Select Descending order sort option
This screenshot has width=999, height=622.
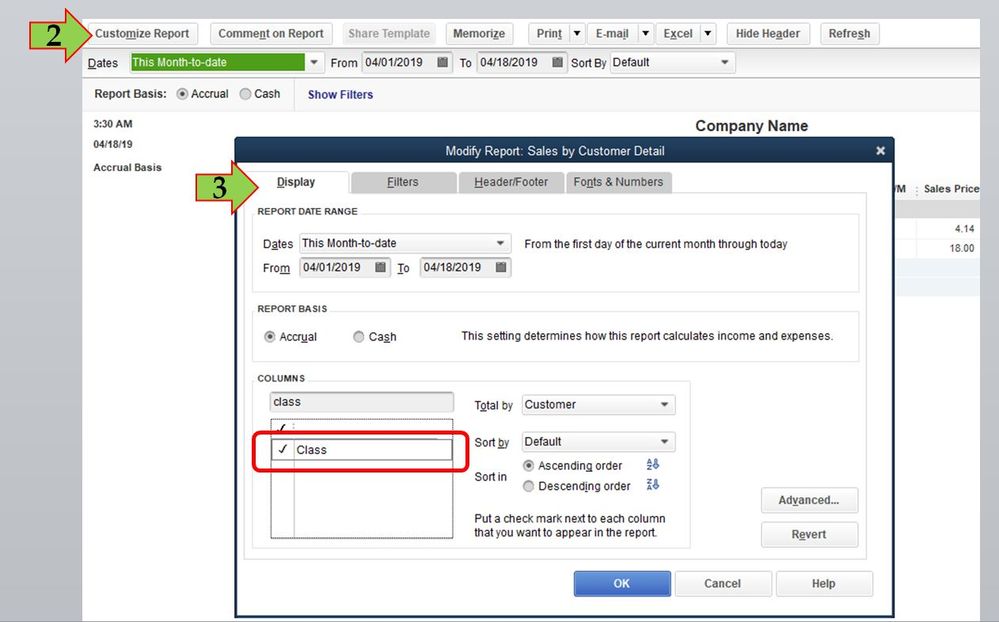[528, 486]
